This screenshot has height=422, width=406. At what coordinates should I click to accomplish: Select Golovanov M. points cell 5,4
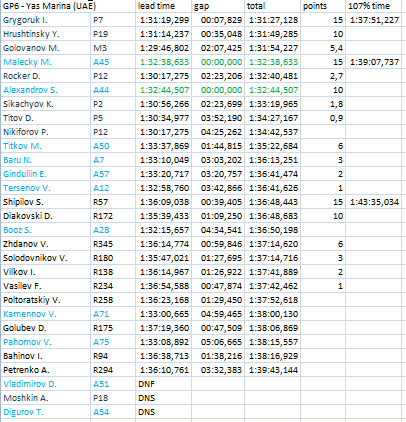tap(323, 48)
